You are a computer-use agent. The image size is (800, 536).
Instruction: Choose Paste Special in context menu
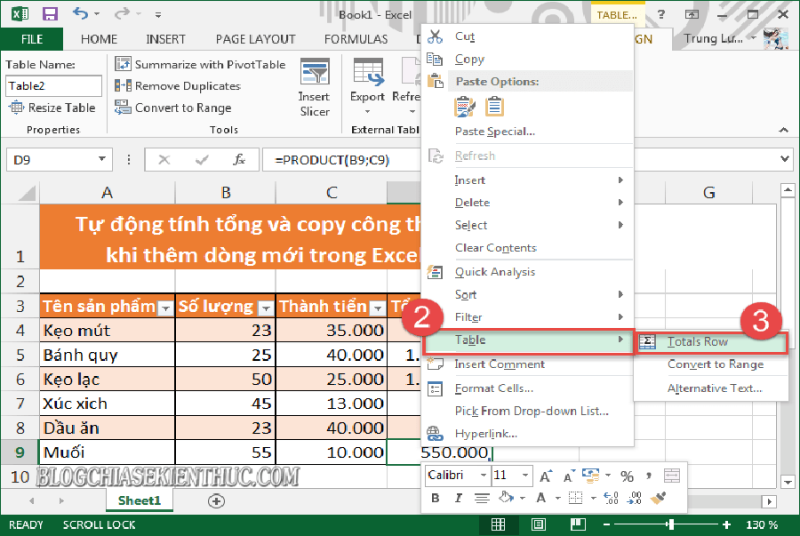495,132
